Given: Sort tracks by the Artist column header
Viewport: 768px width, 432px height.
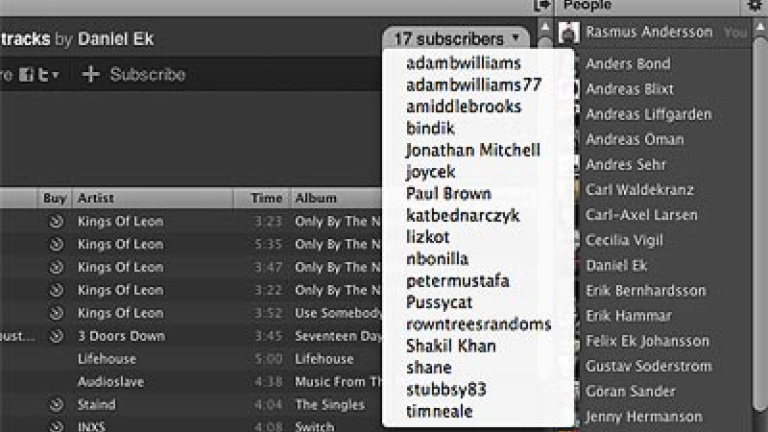Looking at the screenshot, I should (96, 198).
